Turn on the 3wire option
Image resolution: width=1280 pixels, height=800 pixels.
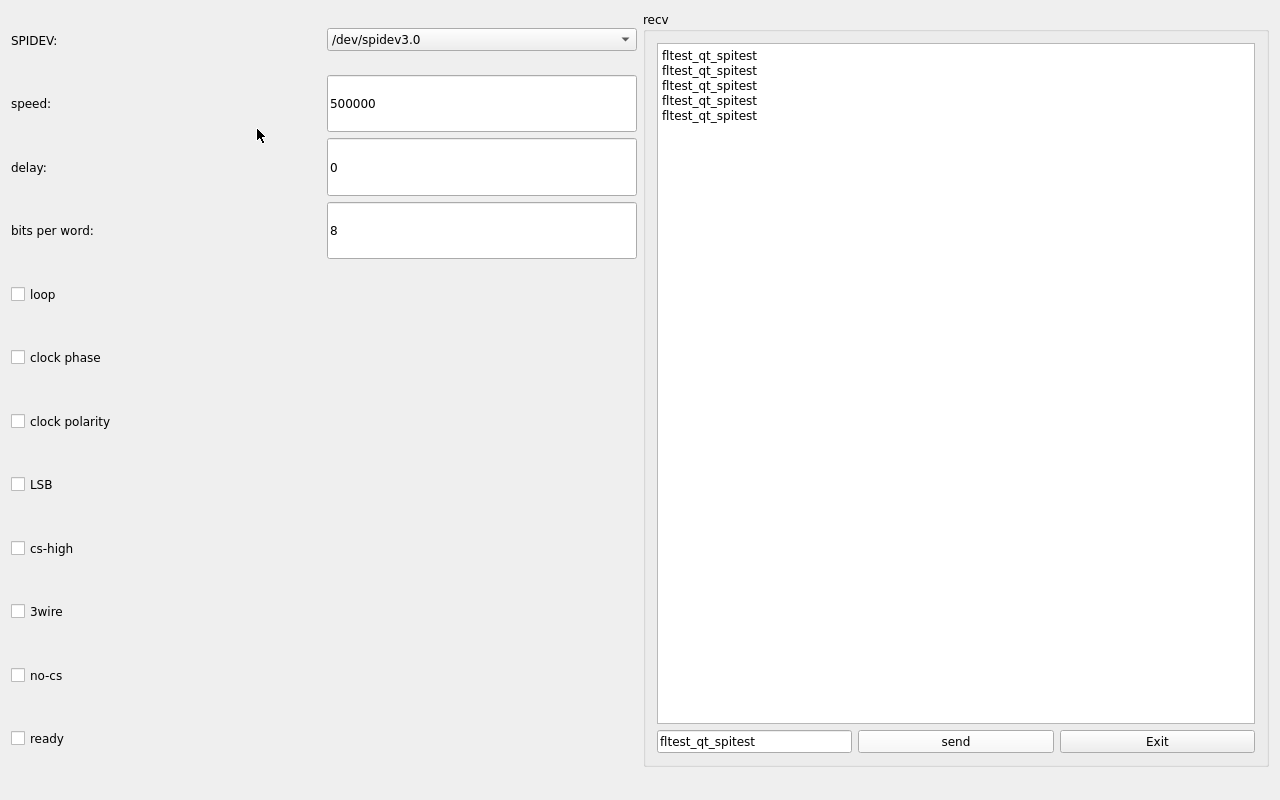point(18,612)
